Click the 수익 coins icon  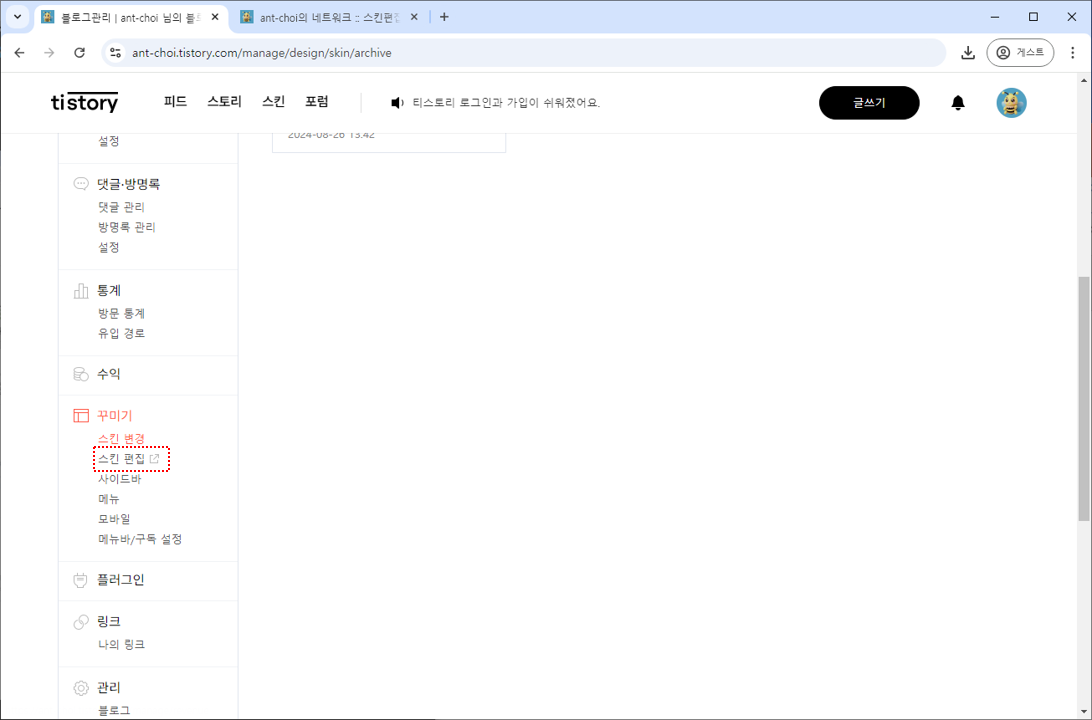81,374
